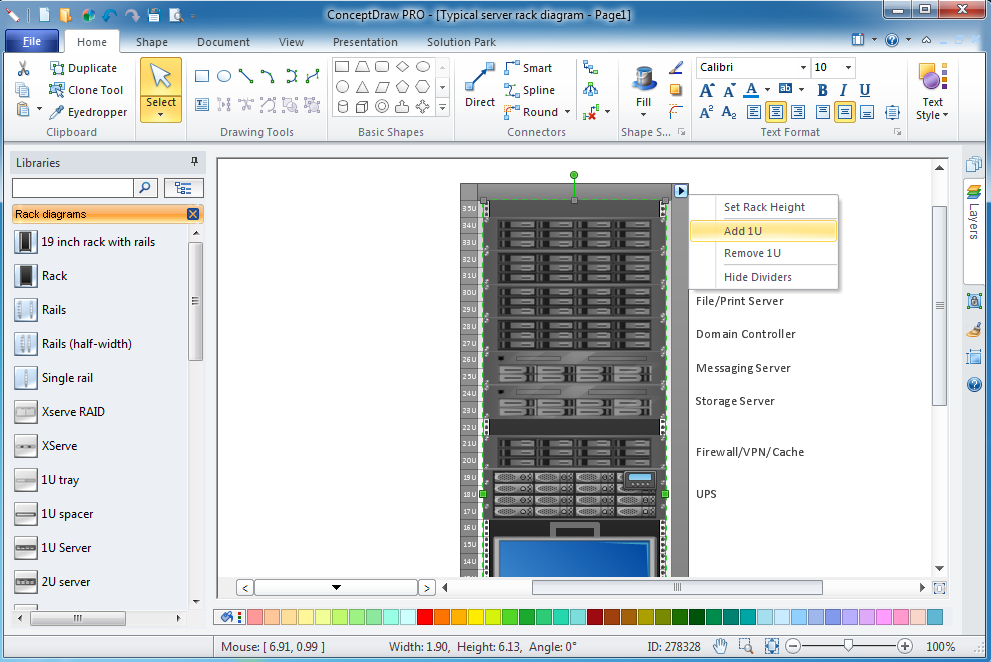Choose the Smart connector
This screenshot has width=991, height=662.
528,68
